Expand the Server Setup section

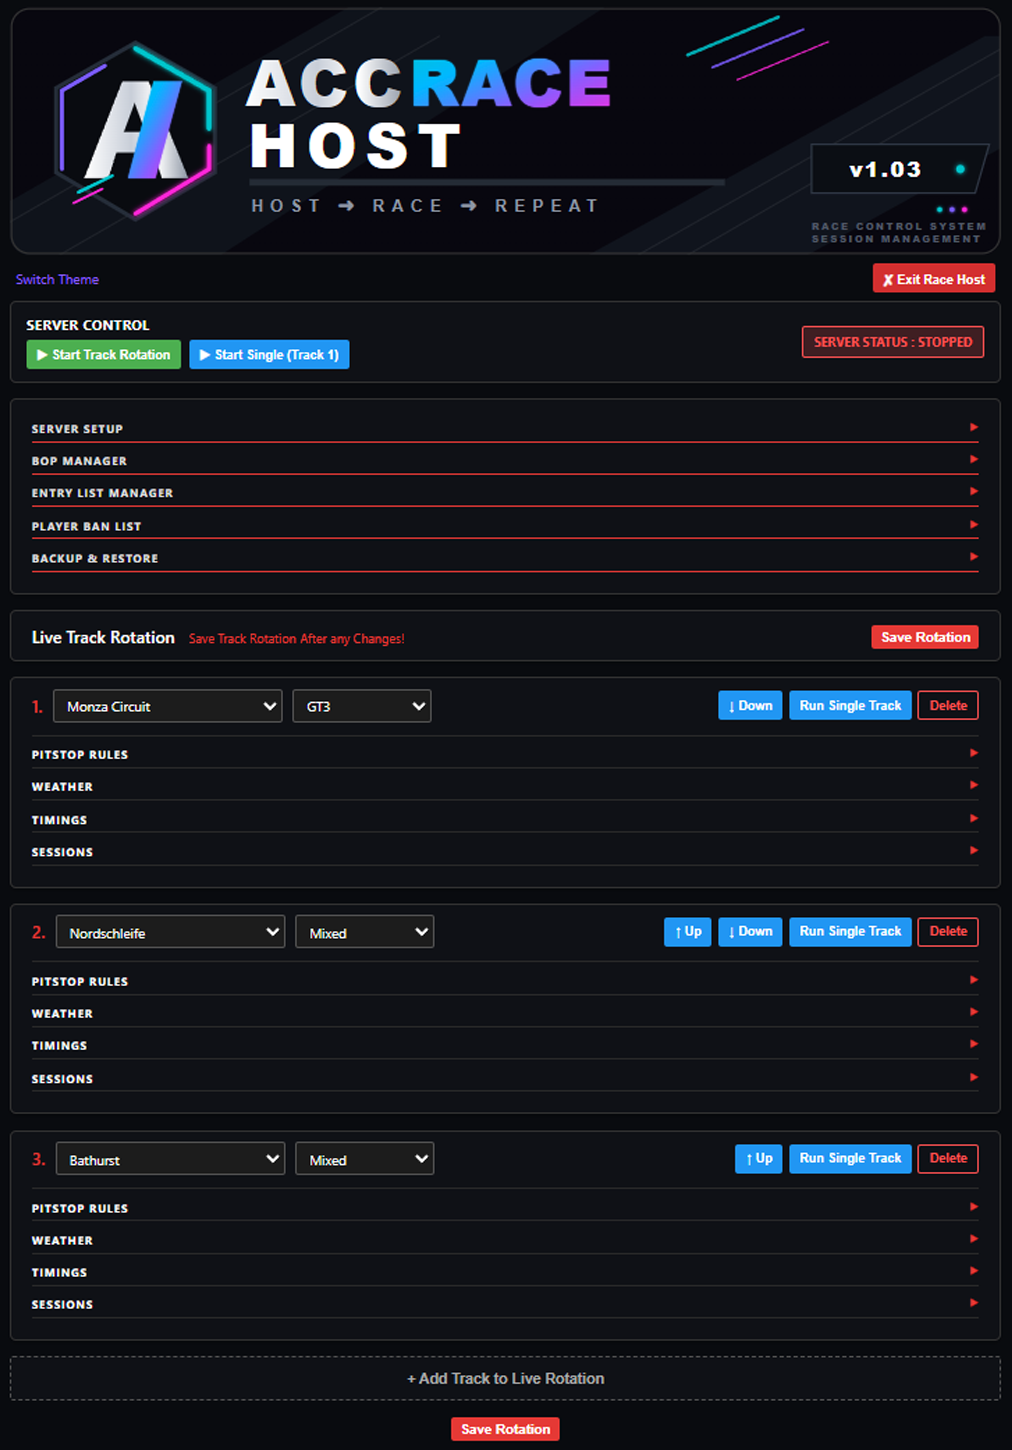click(505, 429)
